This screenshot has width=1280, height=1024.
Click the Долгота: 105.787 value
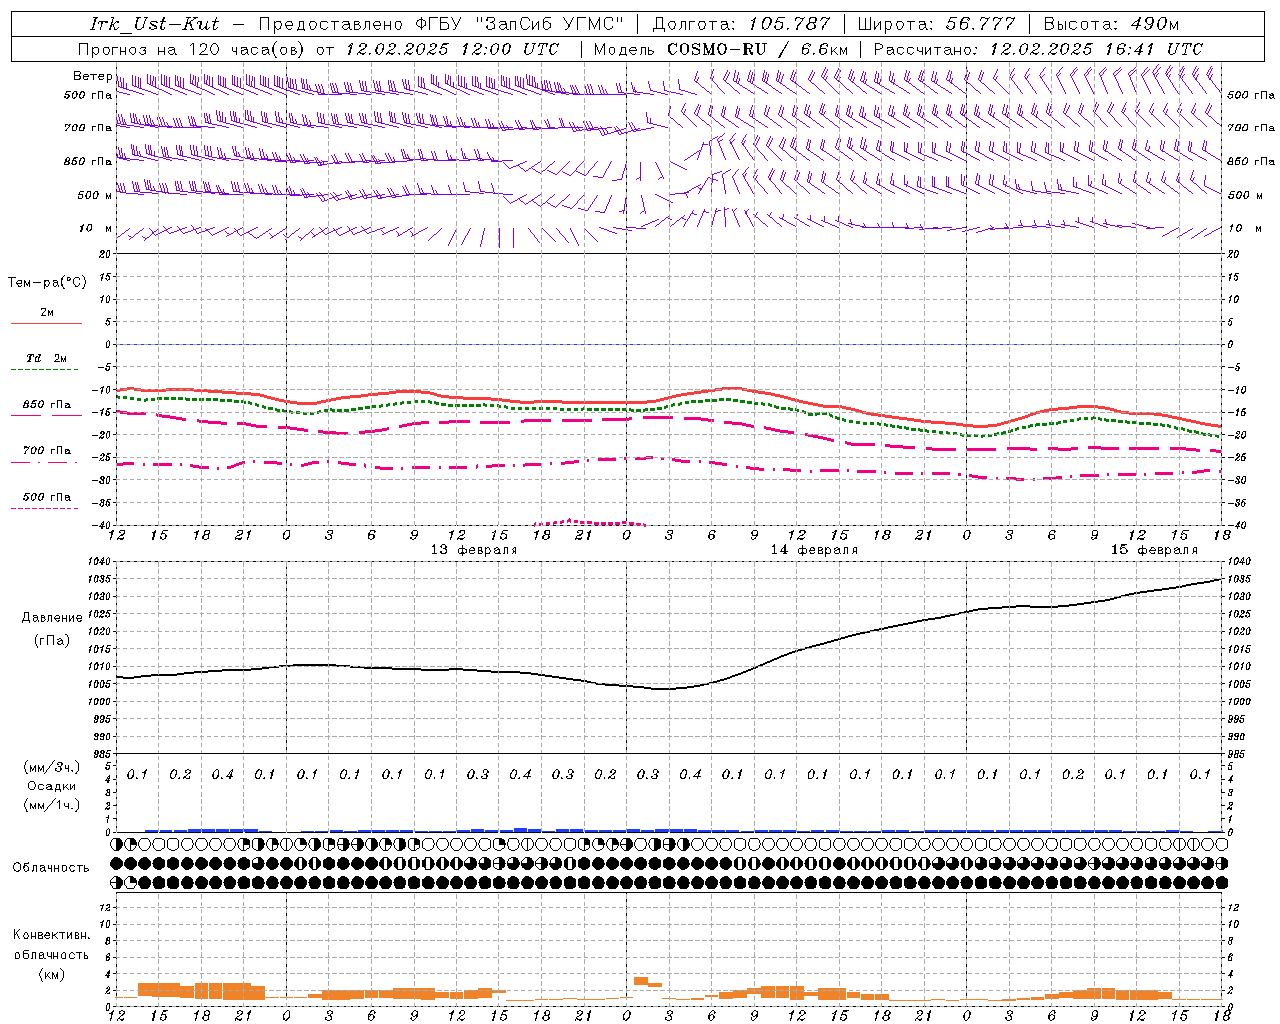pos(741,24)
